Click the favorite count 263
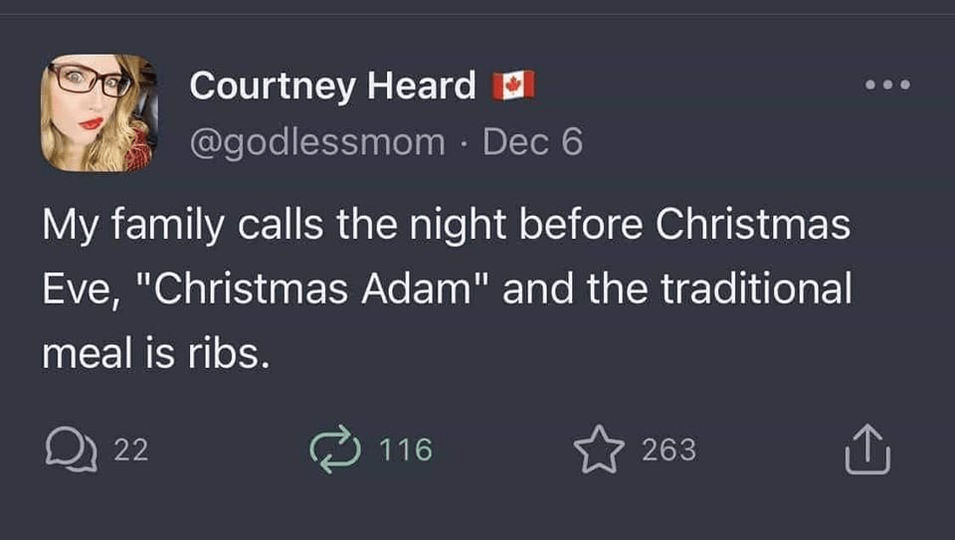Viewport: 955px width, 540px height. (668, 450)
